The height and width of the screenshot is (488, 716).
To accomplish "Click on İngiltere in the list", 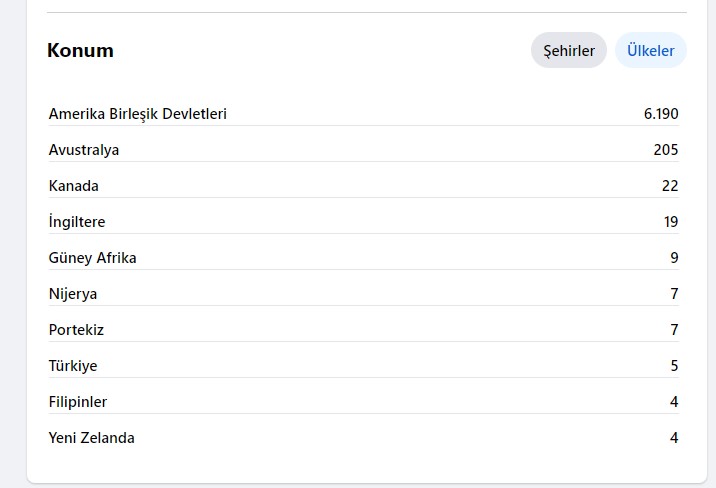I will 77,222.
